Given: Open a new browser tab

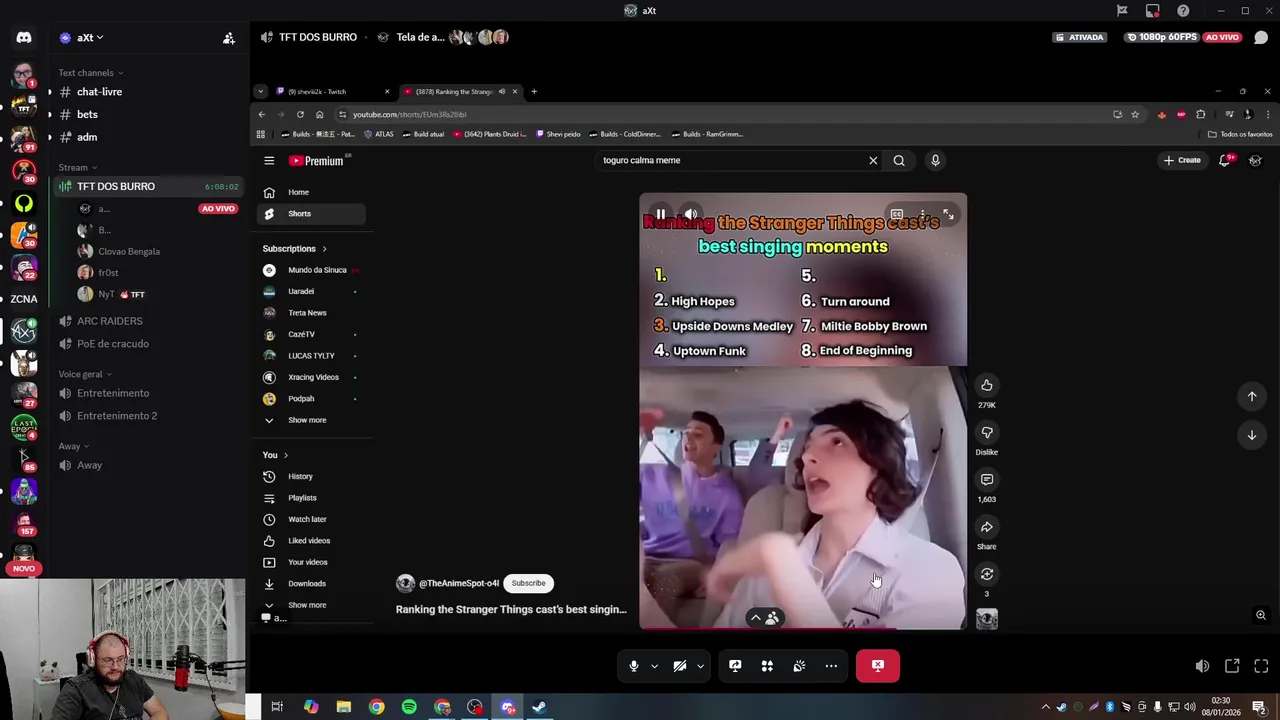Looking at the screenshot, I should point(534,92).
